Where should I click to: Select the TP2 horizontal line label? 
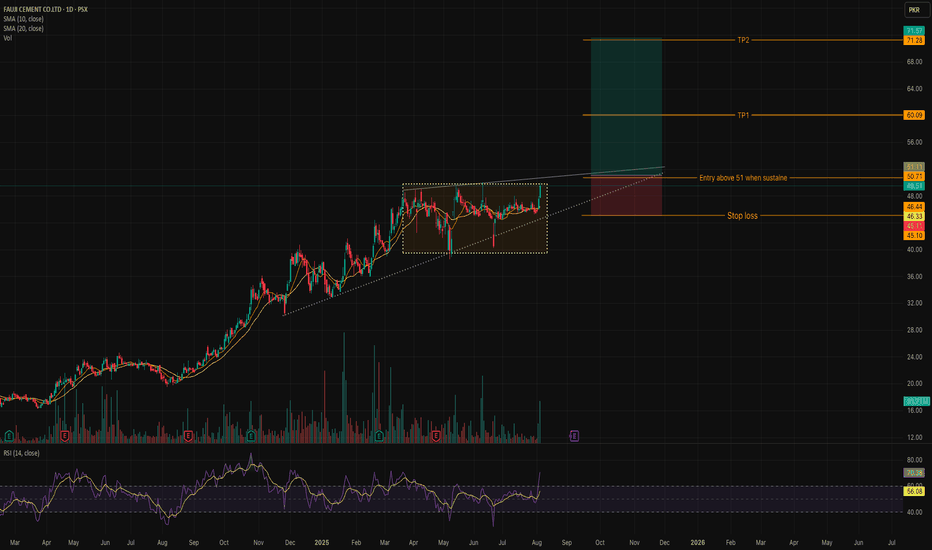(743, 40)
